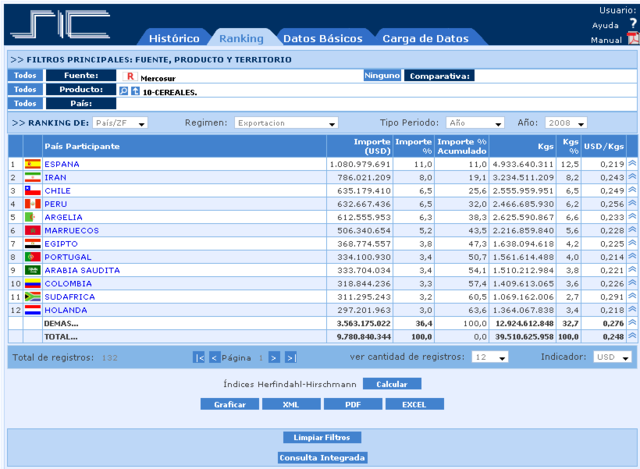The image size is (640, 469).
Task: Open the ver cantidad de registros dropdown
Action: (x=490, y=357)
